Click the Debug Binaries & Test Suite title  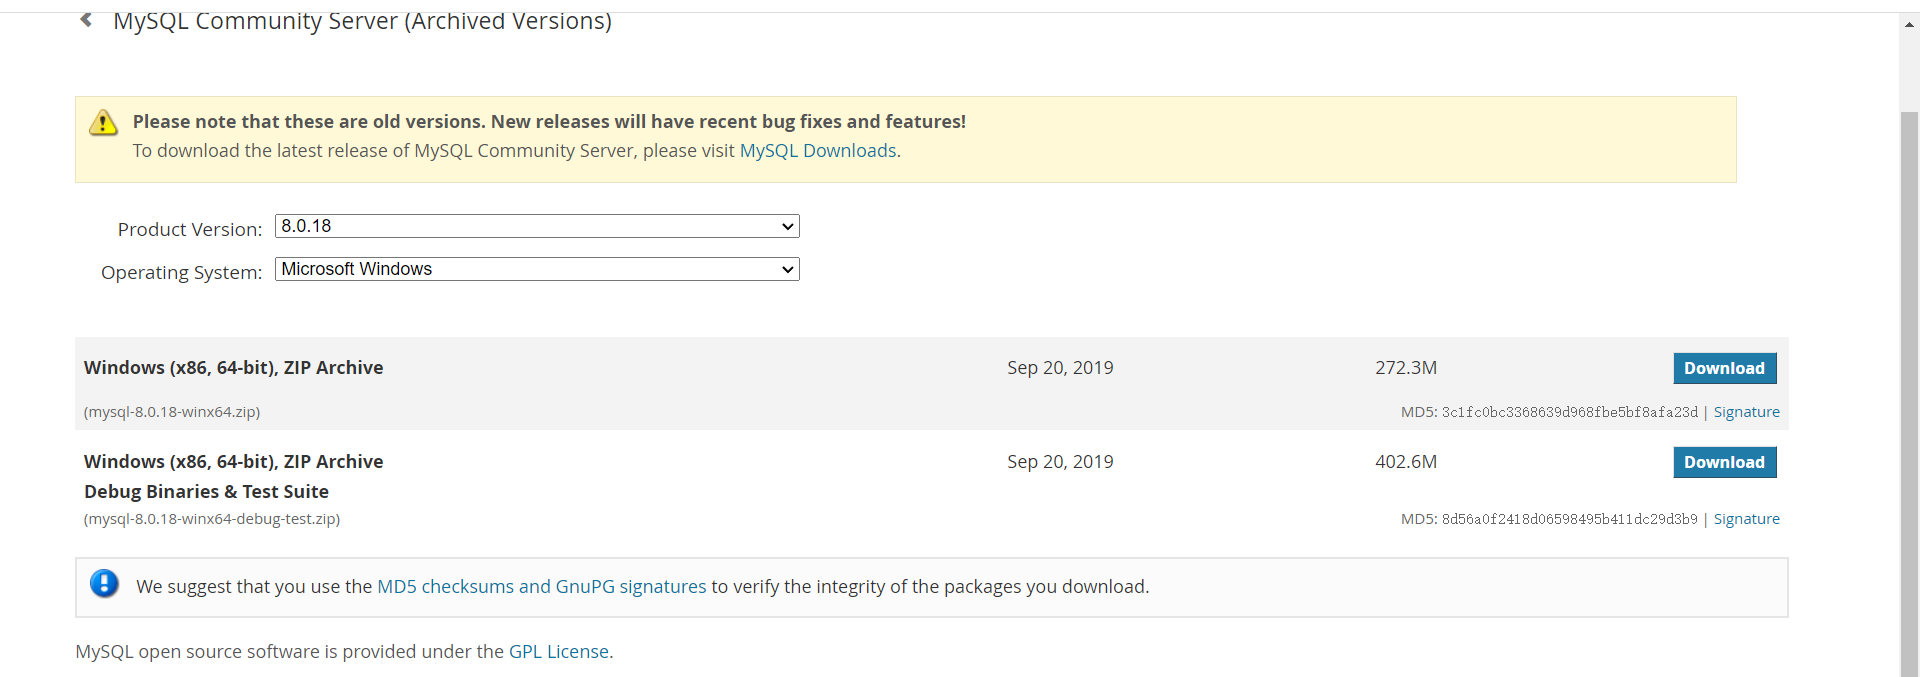tap(206, 492)
